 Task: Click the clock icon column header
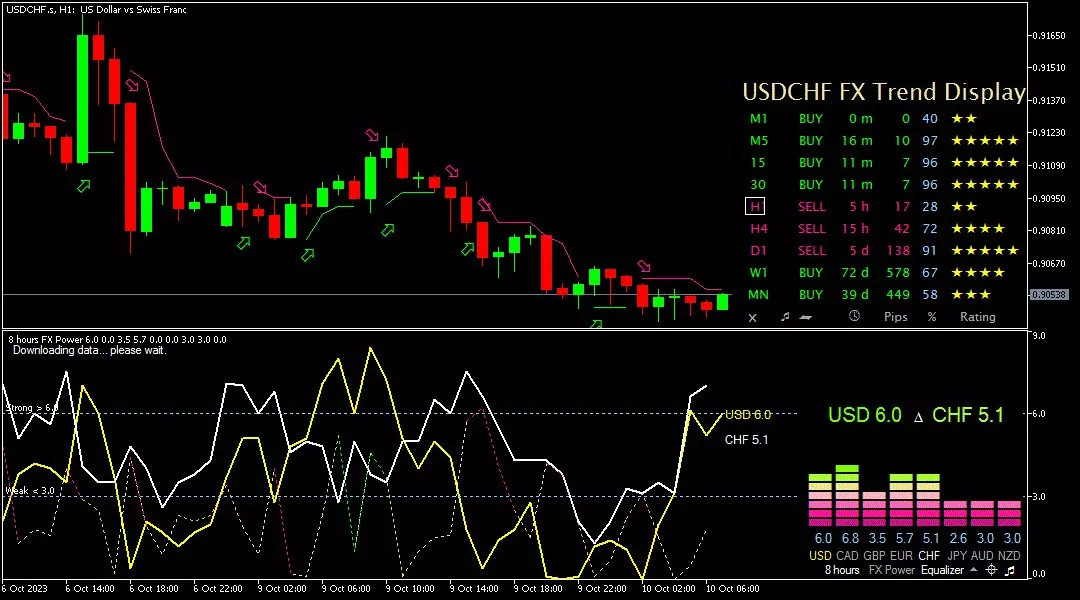click(x=854, y=316)
